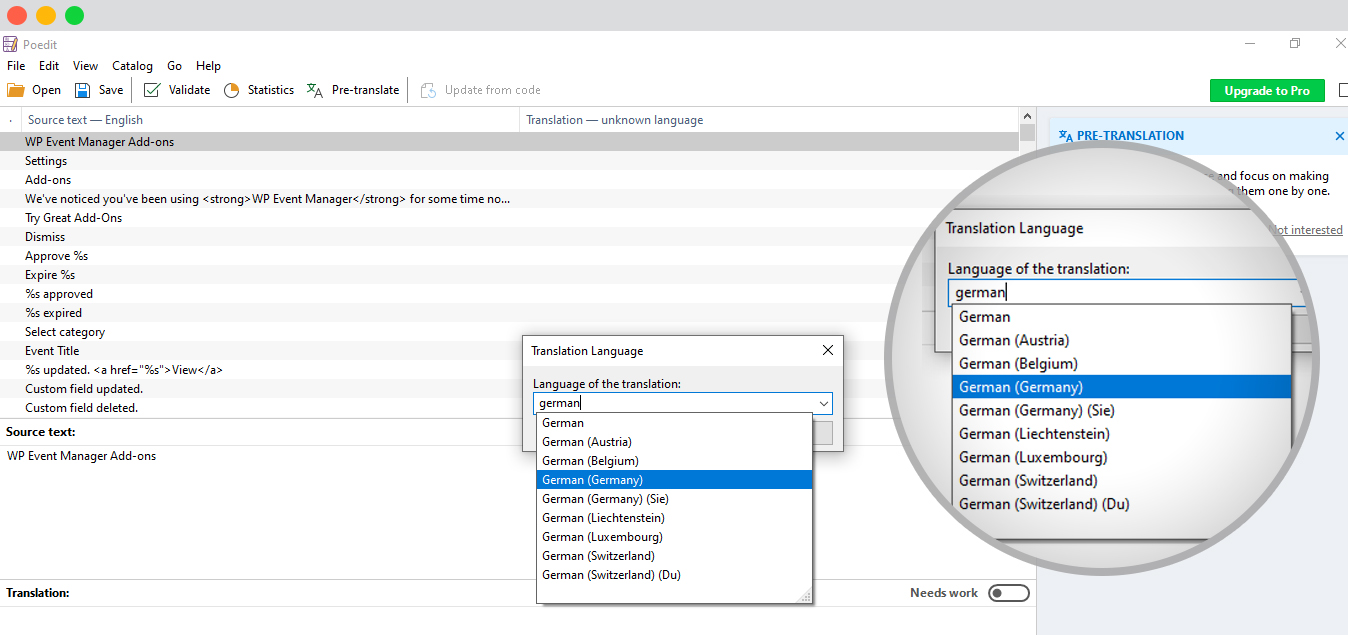Select the We've noticed you've been using row
This screenshot has height=635, width=1348.
point(510,199)
